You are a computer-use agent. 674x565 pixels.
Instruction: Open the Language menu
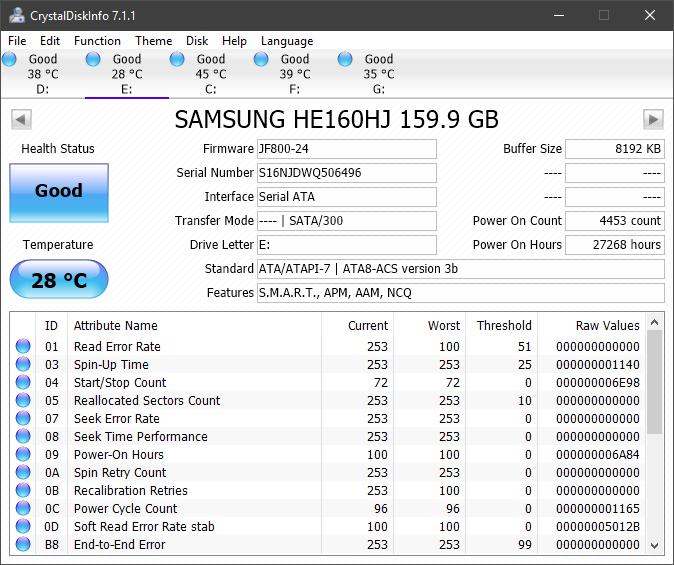point(287,41)
